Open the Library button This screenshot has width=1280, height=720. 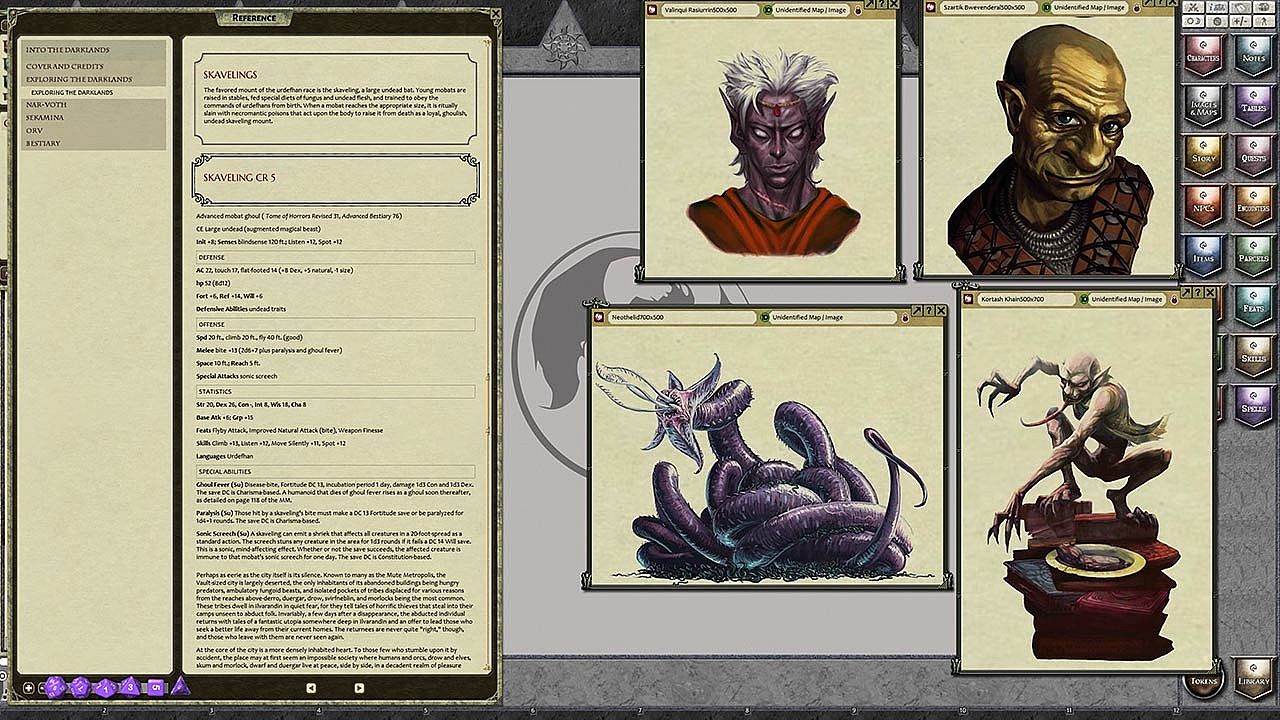(x=1252, y=678)
